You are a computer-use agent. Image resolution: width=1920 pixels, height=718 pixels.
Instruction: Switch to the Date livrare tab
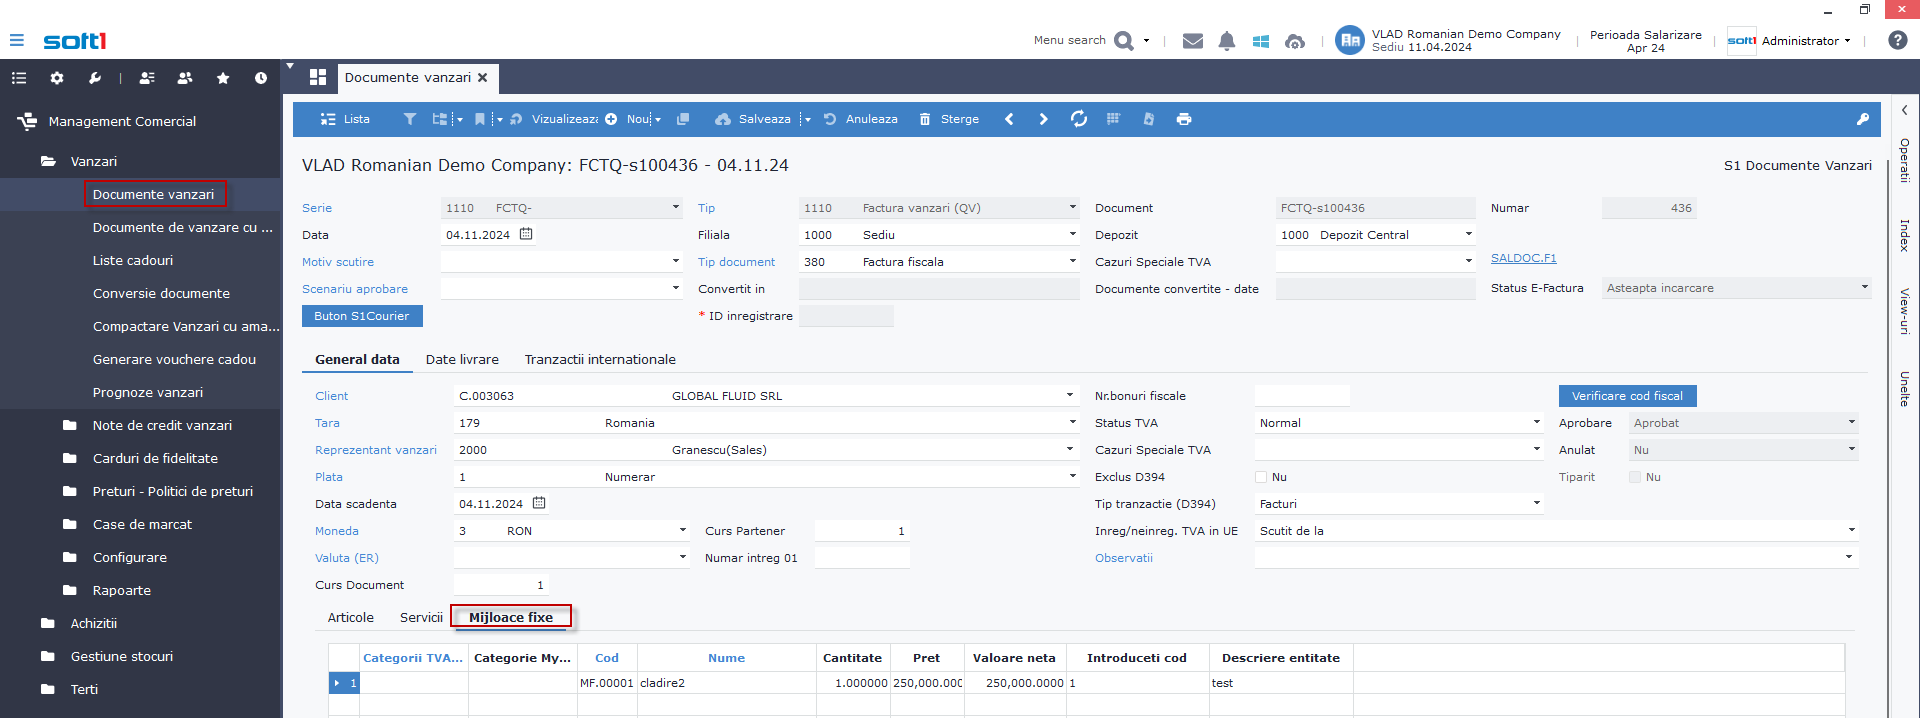coord(462,359)
